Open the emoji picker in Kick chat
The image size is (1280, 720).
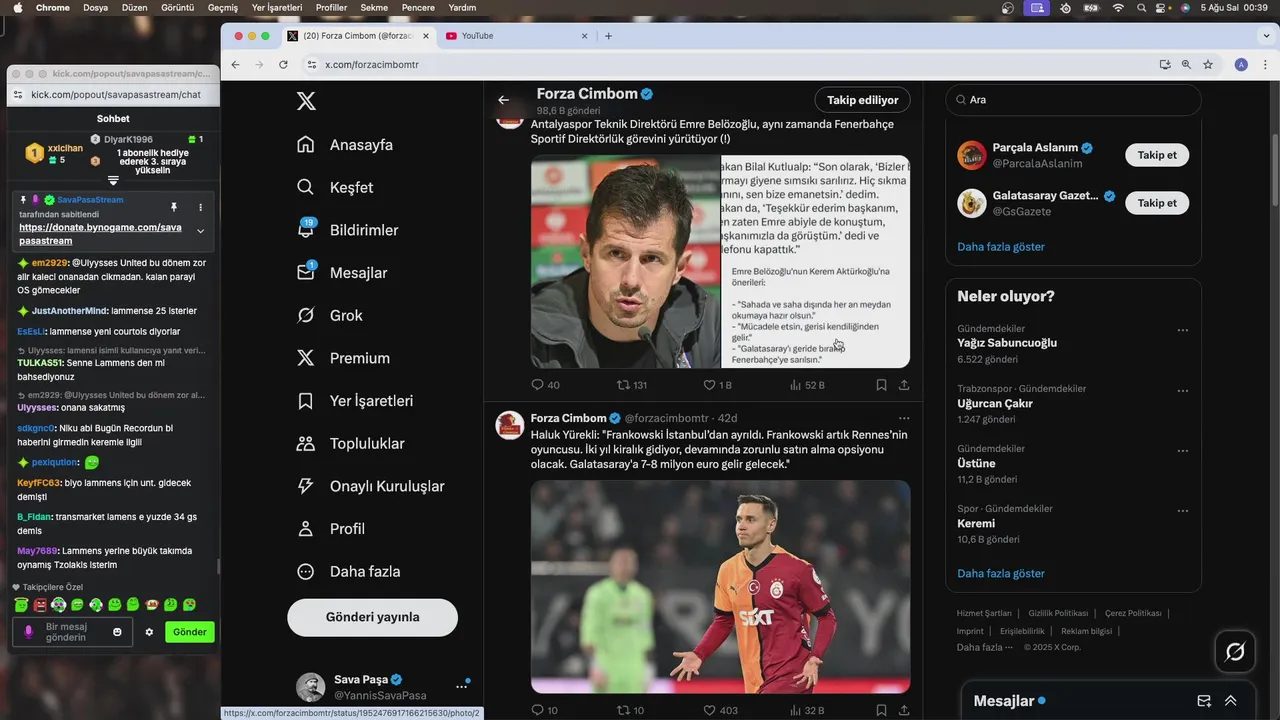click(x=117, y=632)
